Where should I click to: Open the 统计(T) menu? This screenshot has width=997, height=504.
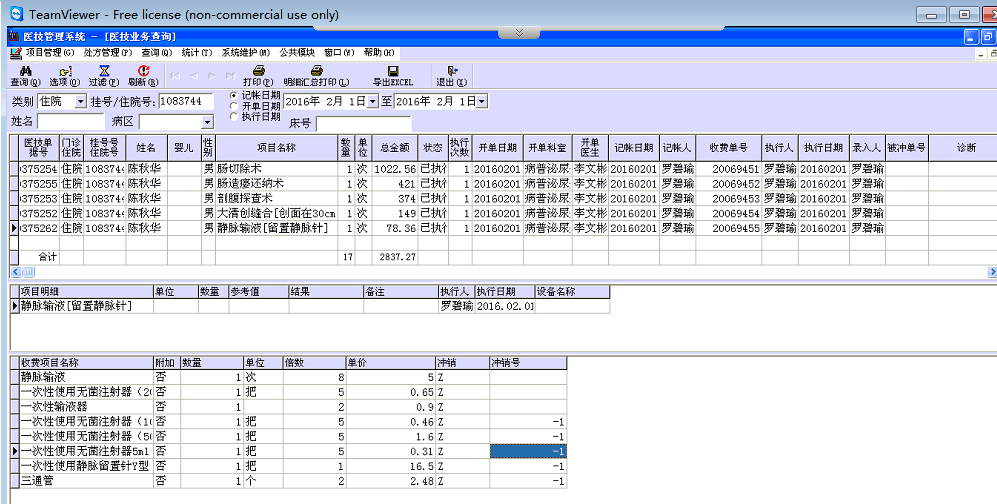(x=196, y=53)
